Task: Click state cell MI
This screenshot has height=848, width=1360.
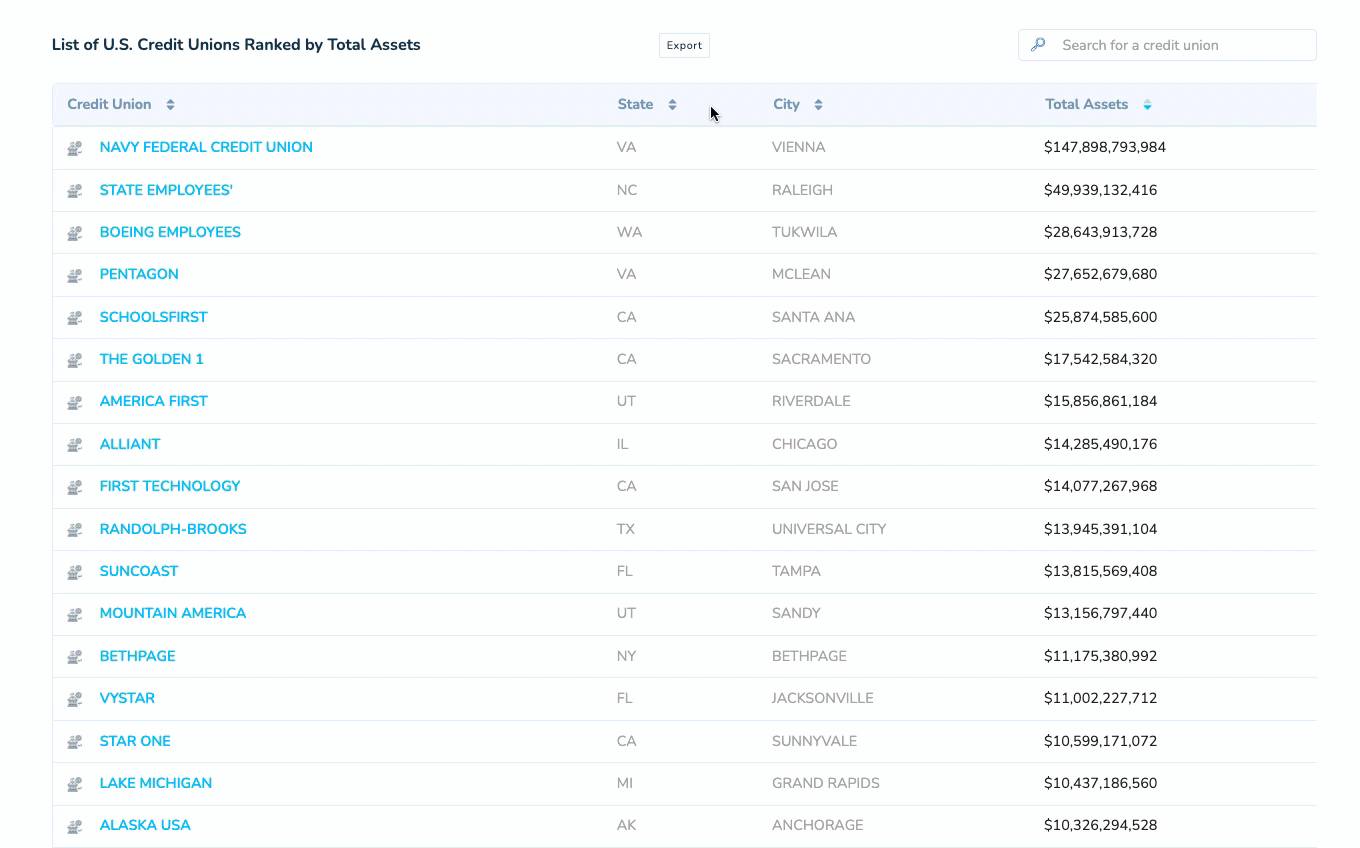Action: click(x=625, y=783)
